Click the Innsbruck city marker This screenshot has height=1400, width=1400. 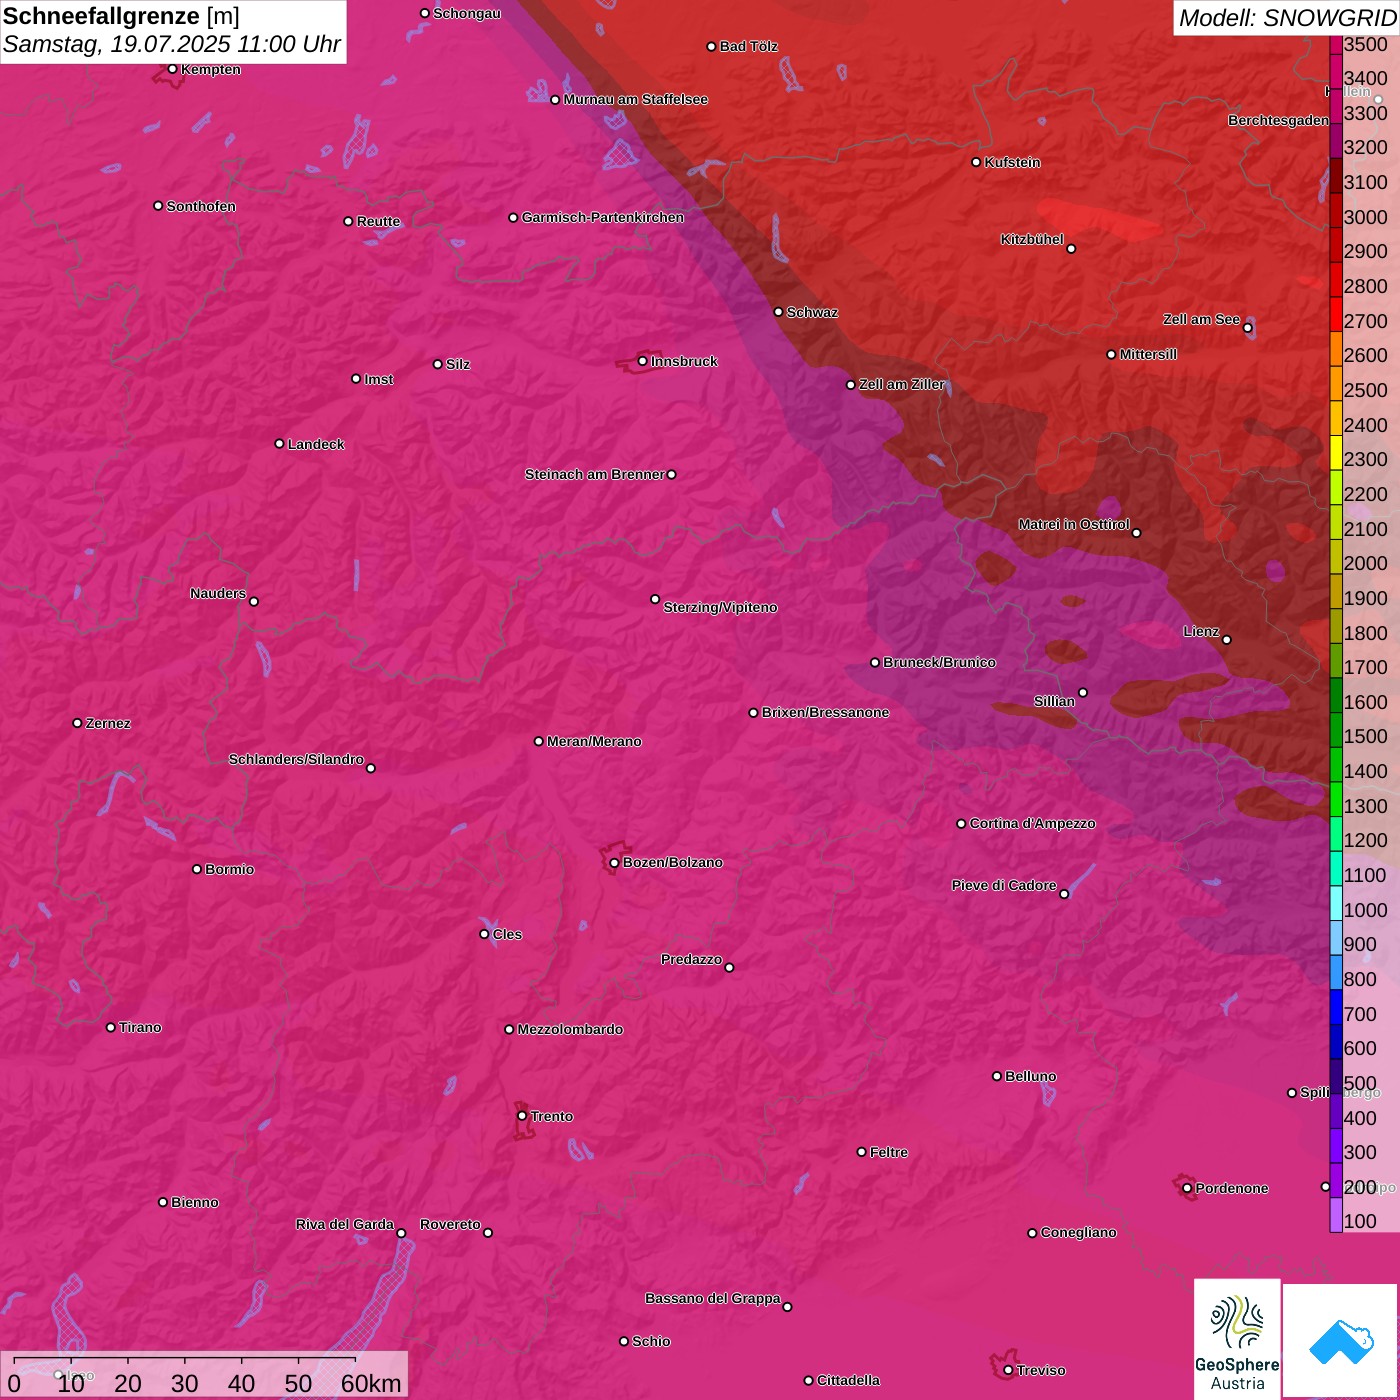pos(642,361)
